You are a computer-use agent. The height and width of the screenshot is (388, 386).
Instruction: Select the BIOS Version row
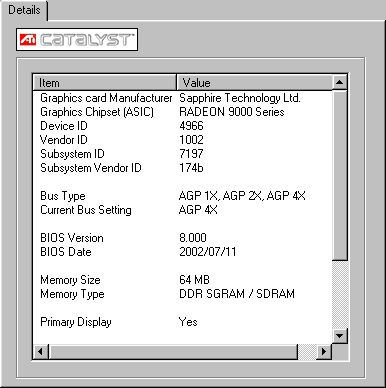point(183,238)
